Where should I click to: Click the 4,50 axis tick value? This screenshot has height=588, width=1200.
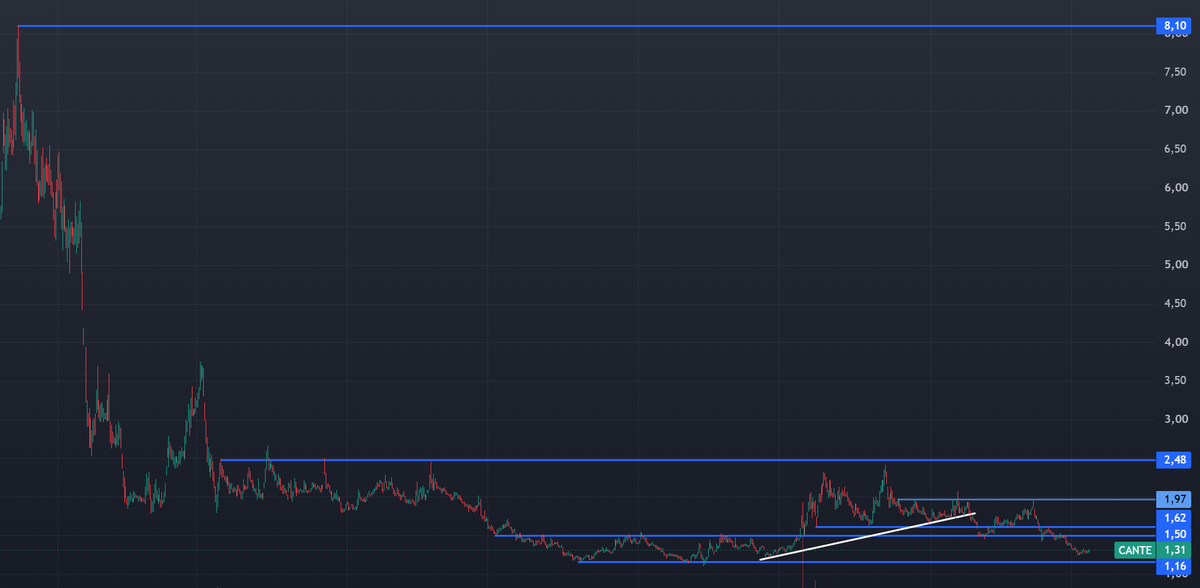[x=1175, y=304]
